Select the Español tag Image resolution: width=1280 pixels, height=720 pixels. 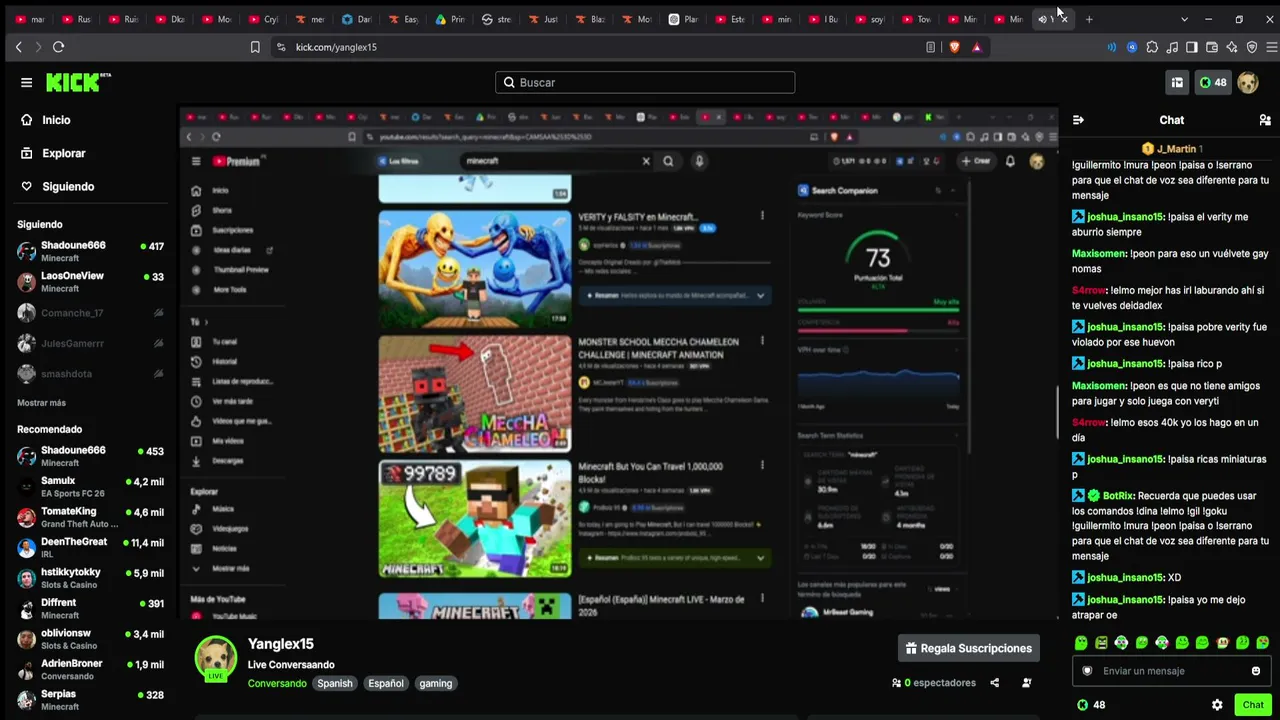(x=386, y=684)
